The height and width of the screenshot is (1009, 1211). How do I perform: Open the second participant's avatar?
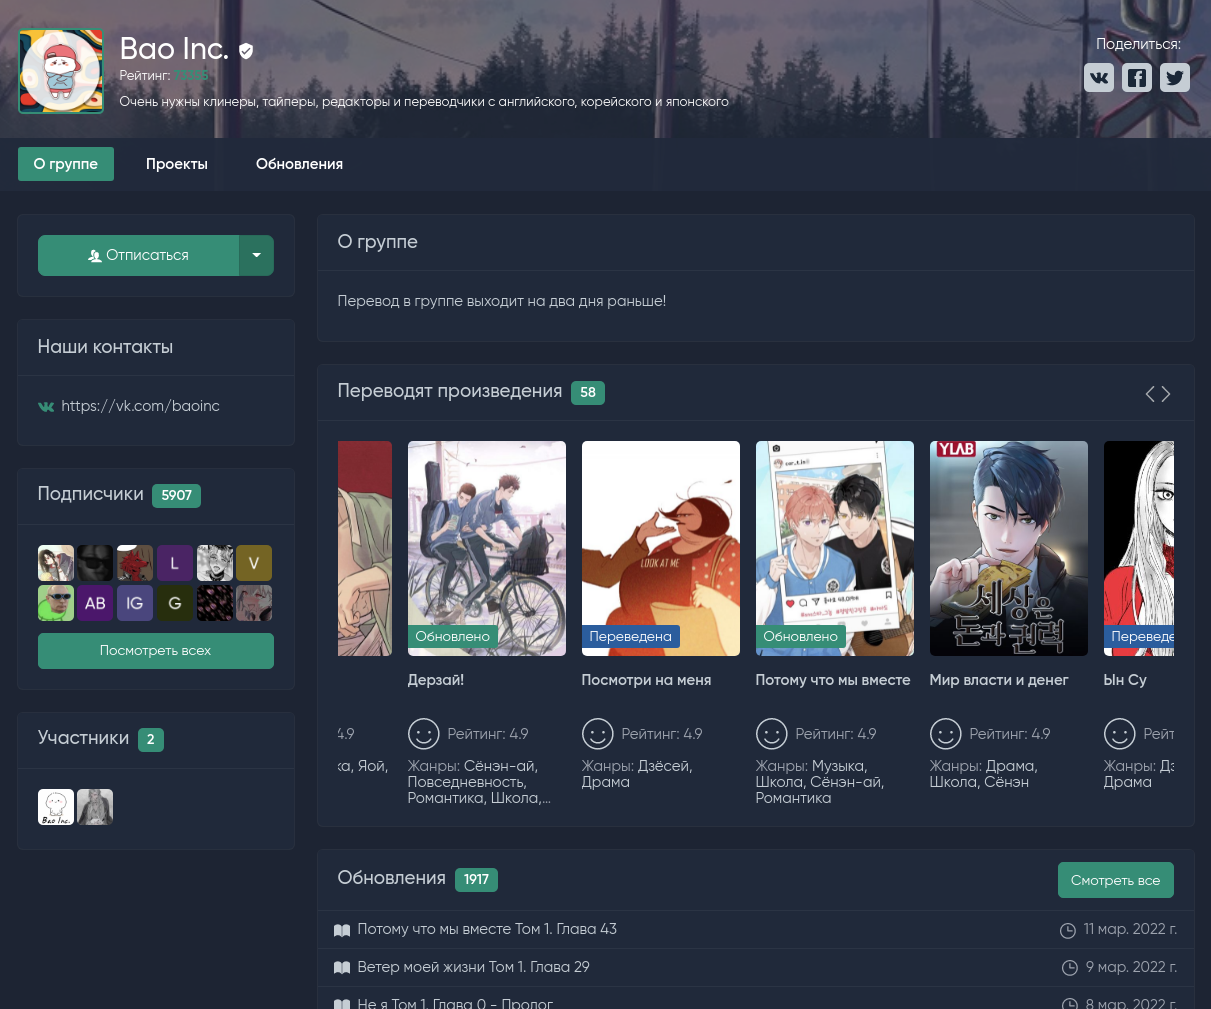point(95,807)
